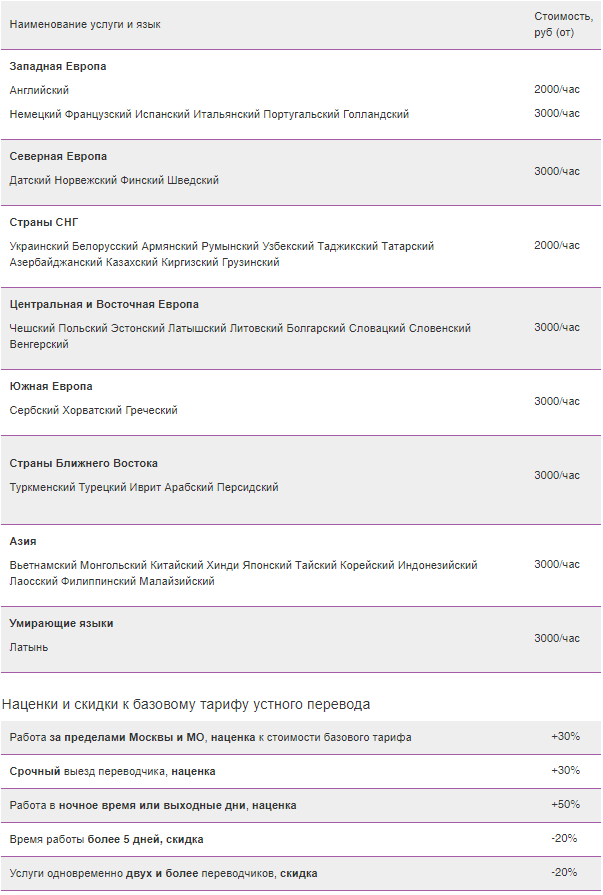
Task: Select the 'Срочный выезд переводчика' surcharge row
Action: [x=300, y=771]
